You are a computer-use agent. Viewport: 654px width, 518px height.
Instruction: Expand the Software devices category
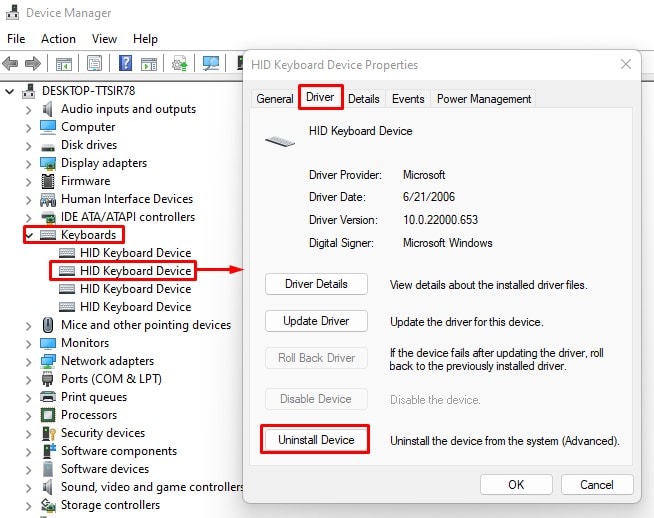point(28,469)
